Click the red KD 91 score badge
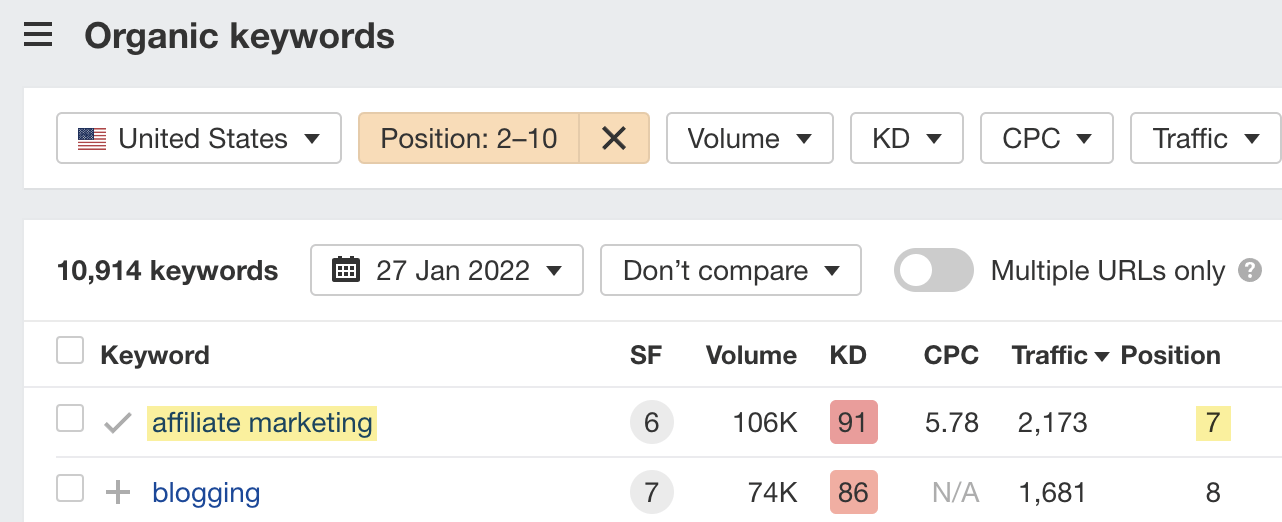Screen dimensions: 1282x522 coord(853,423)
